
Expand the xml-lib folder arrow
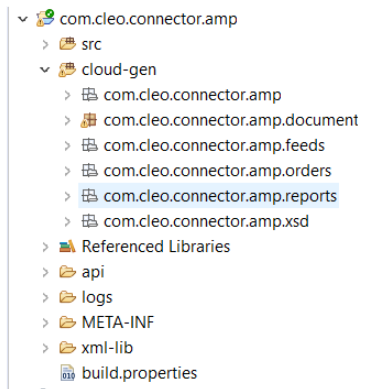46,348
